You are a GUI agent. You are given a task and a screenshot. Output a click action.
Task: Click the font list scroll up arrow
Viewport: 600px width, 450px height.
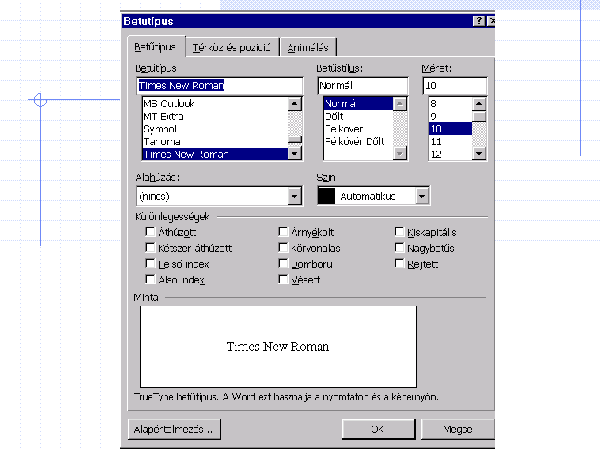[x=294, y=103]
